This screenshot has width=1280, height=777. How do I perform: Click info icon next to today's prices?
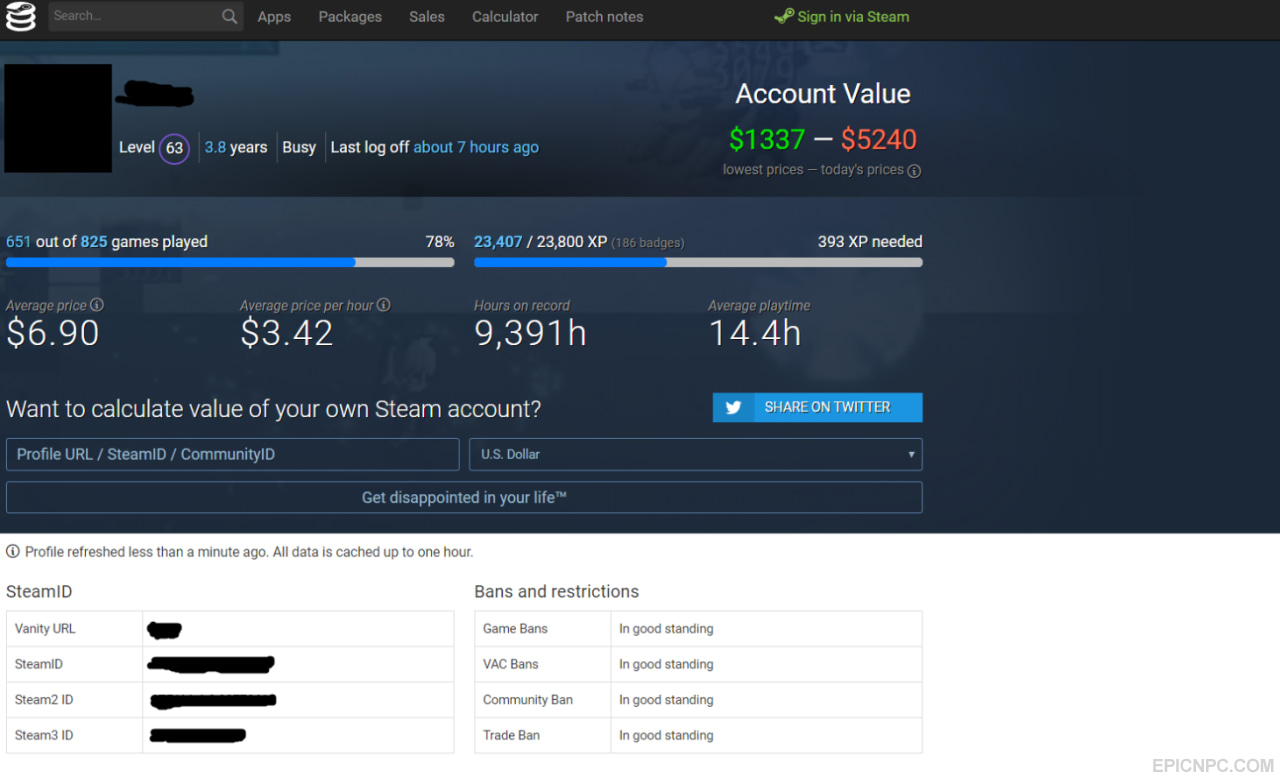914,171
